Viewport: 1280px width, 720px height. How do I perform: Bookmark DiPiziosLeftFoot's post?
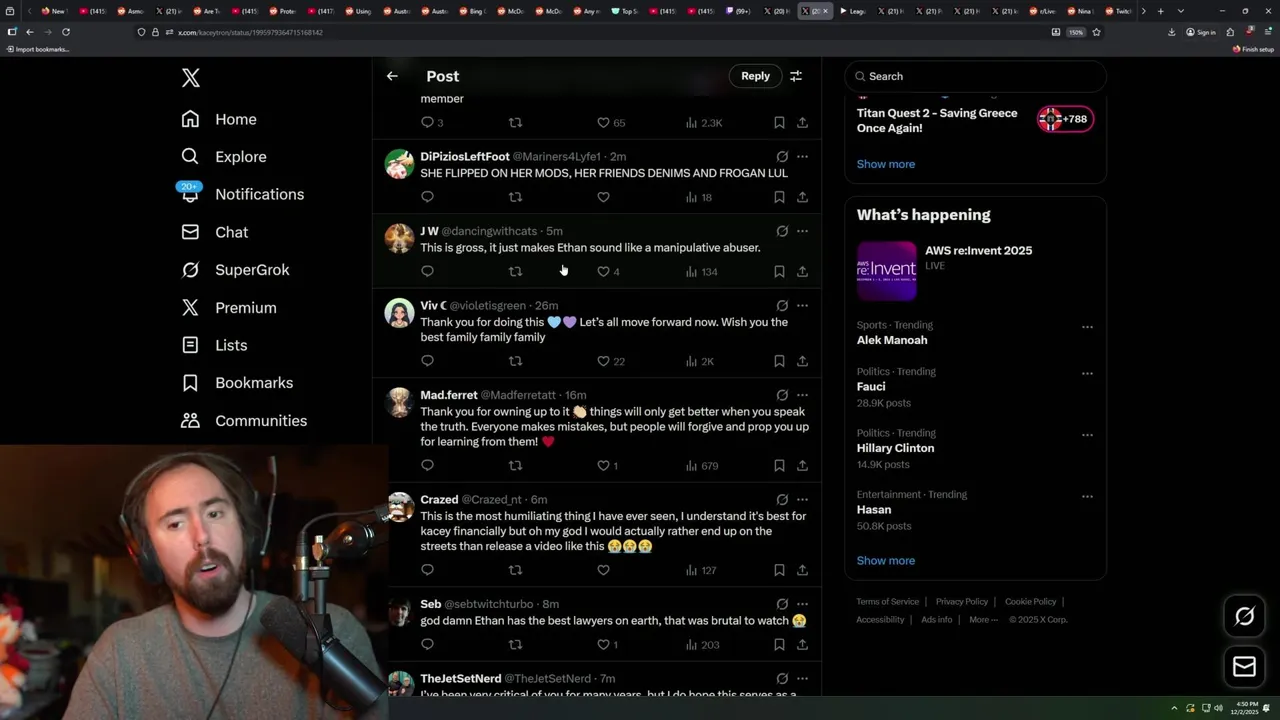pos(779,197)
